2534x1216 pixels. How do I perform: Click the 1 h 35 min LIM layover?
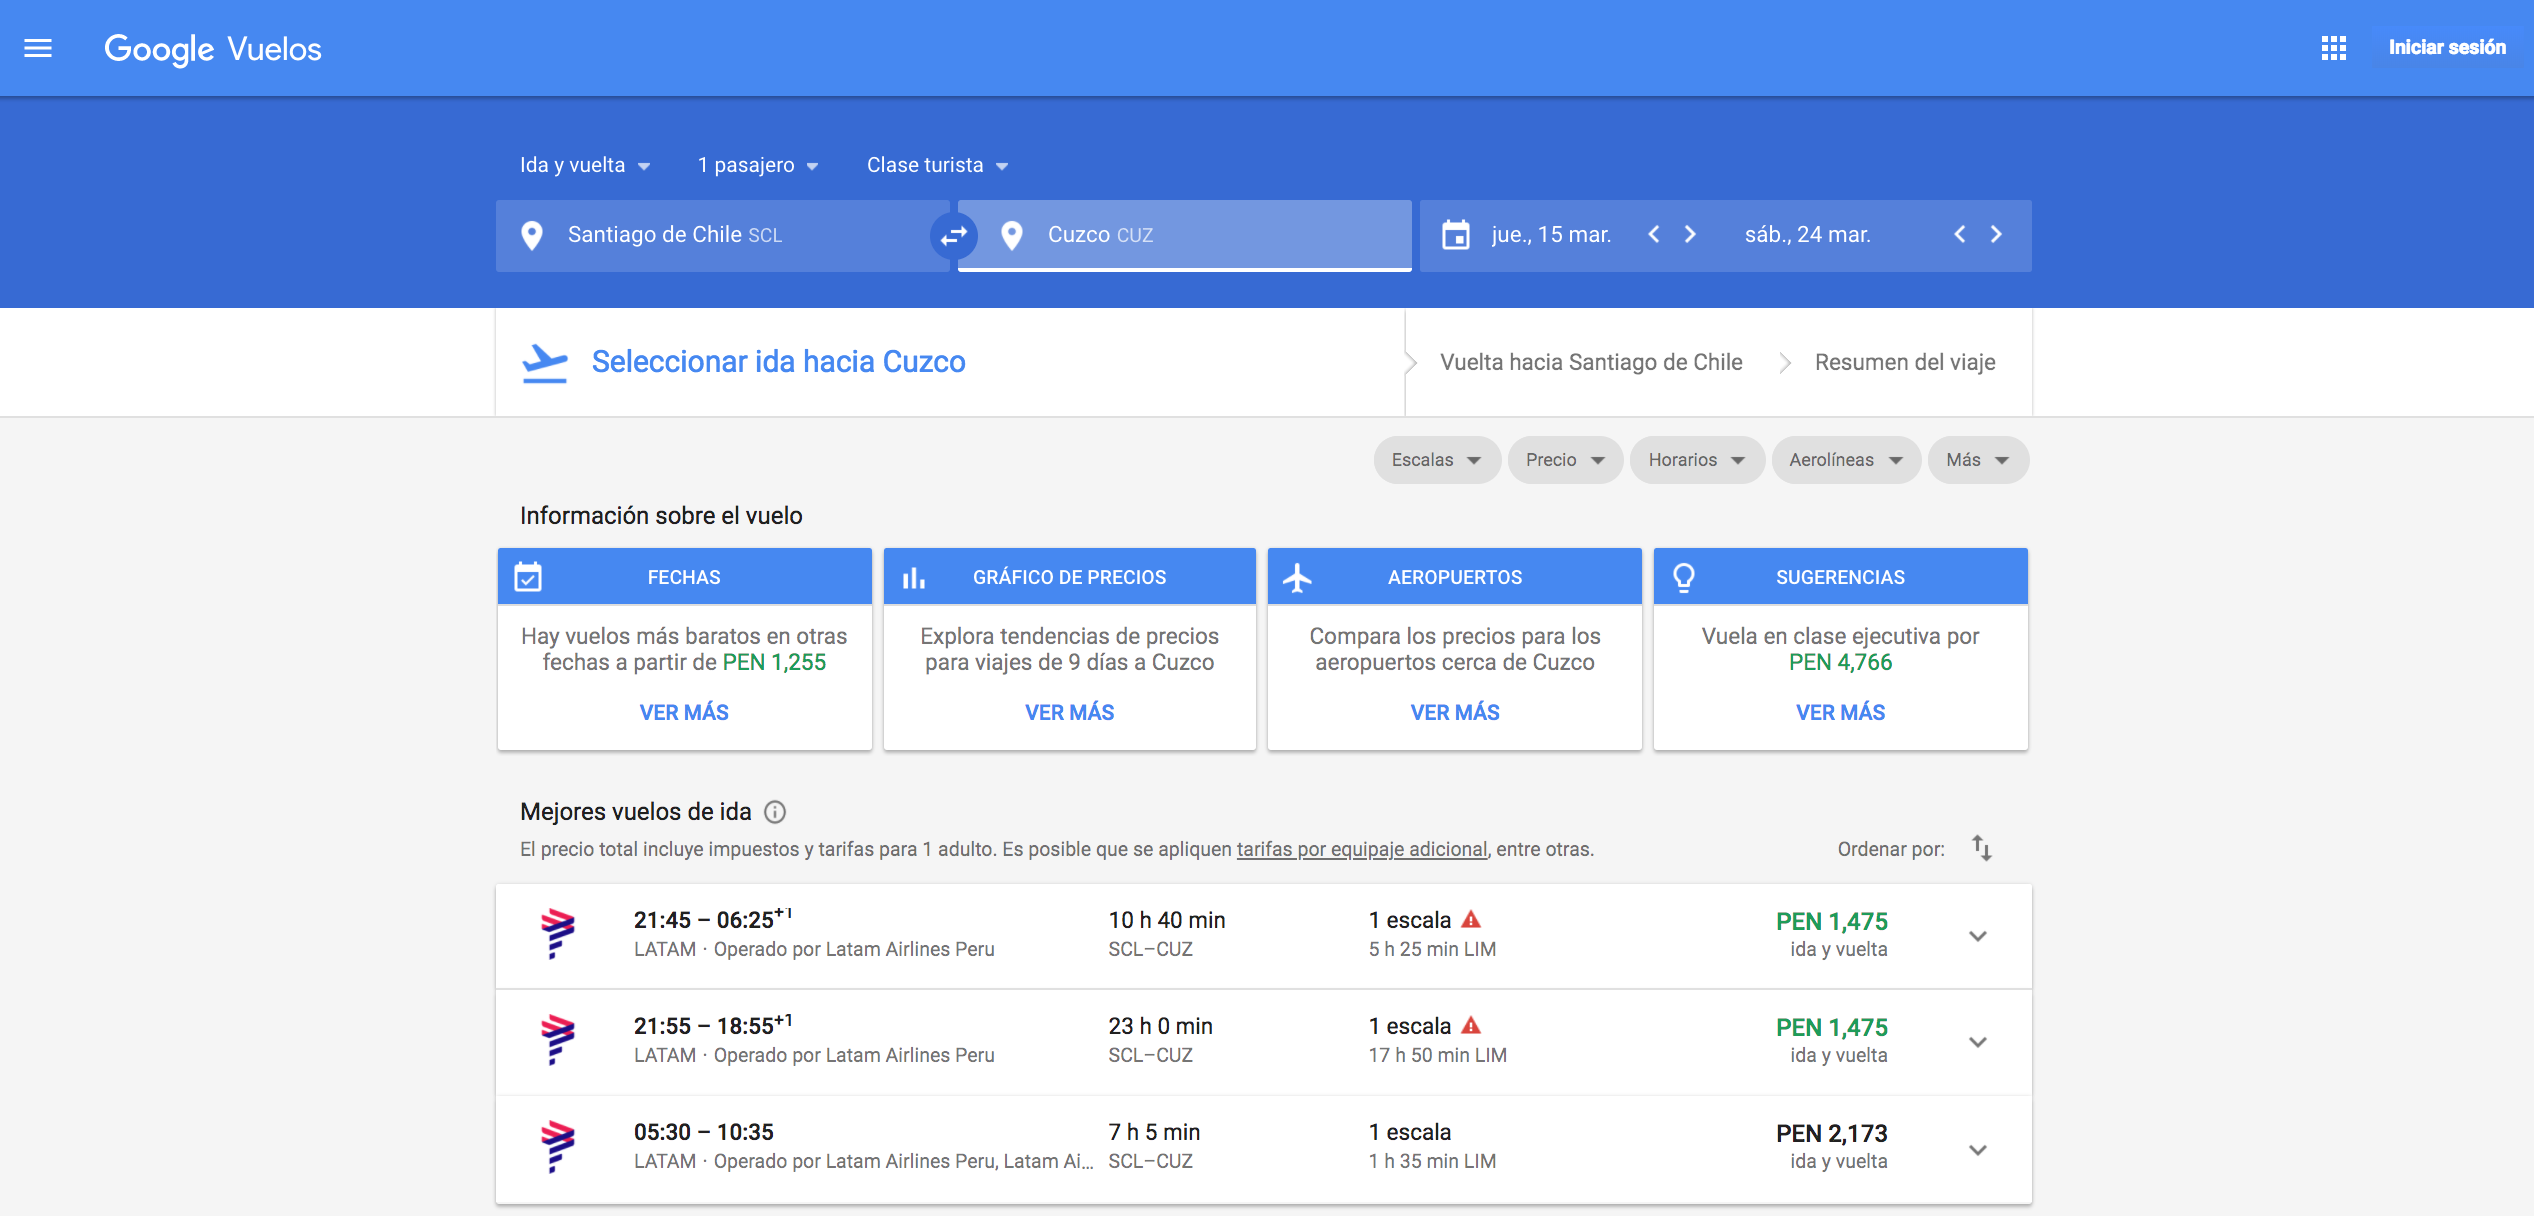(1432, 1161)
